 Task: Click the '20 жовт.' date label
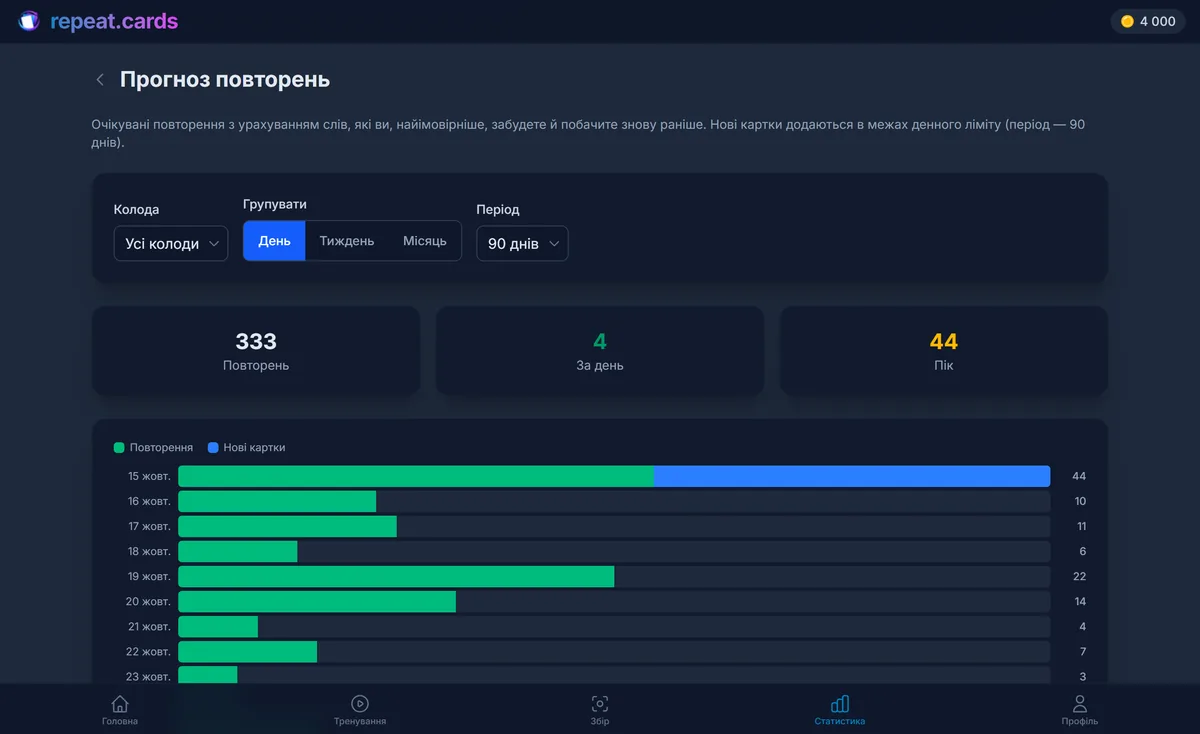click(x=149, y=601)
